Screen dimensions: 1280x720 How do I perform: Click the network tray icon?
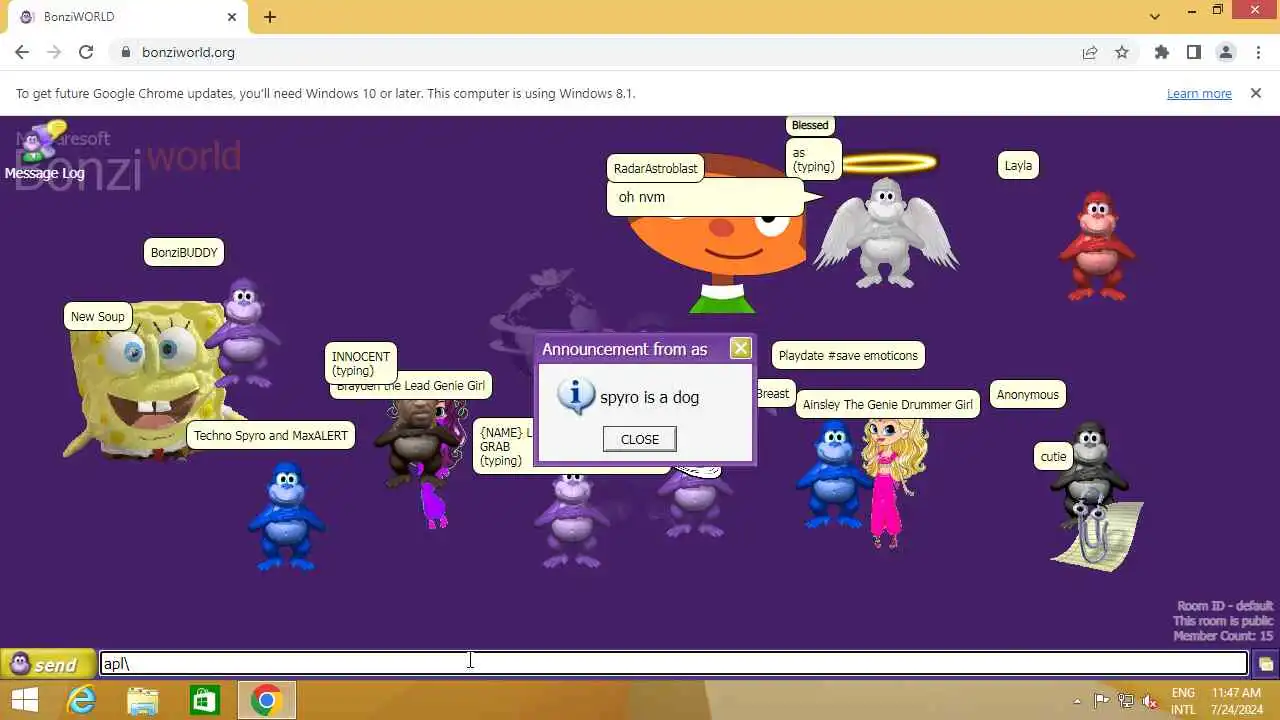1126,701
